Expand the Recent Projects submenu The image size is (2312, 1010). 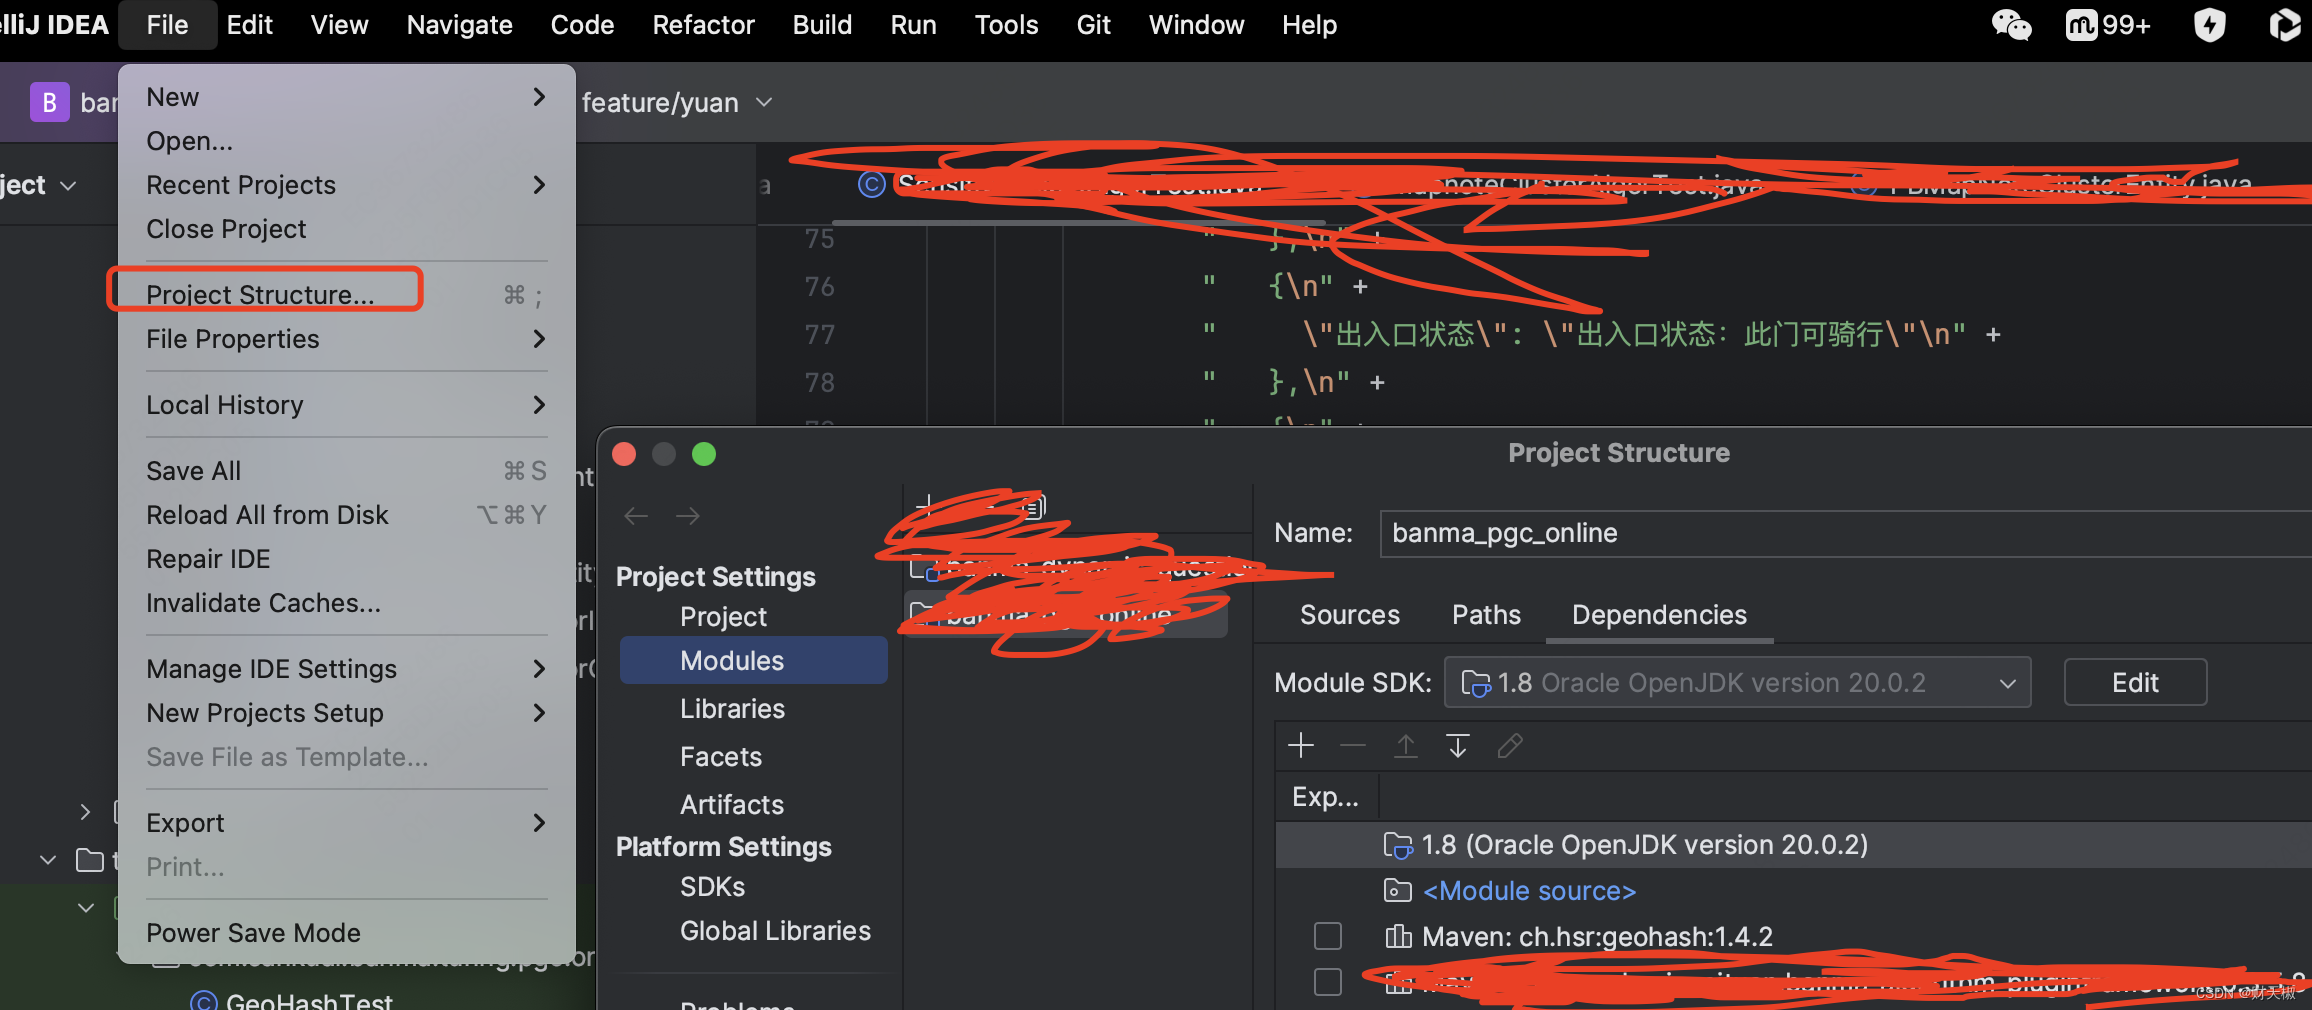(346, 185)
